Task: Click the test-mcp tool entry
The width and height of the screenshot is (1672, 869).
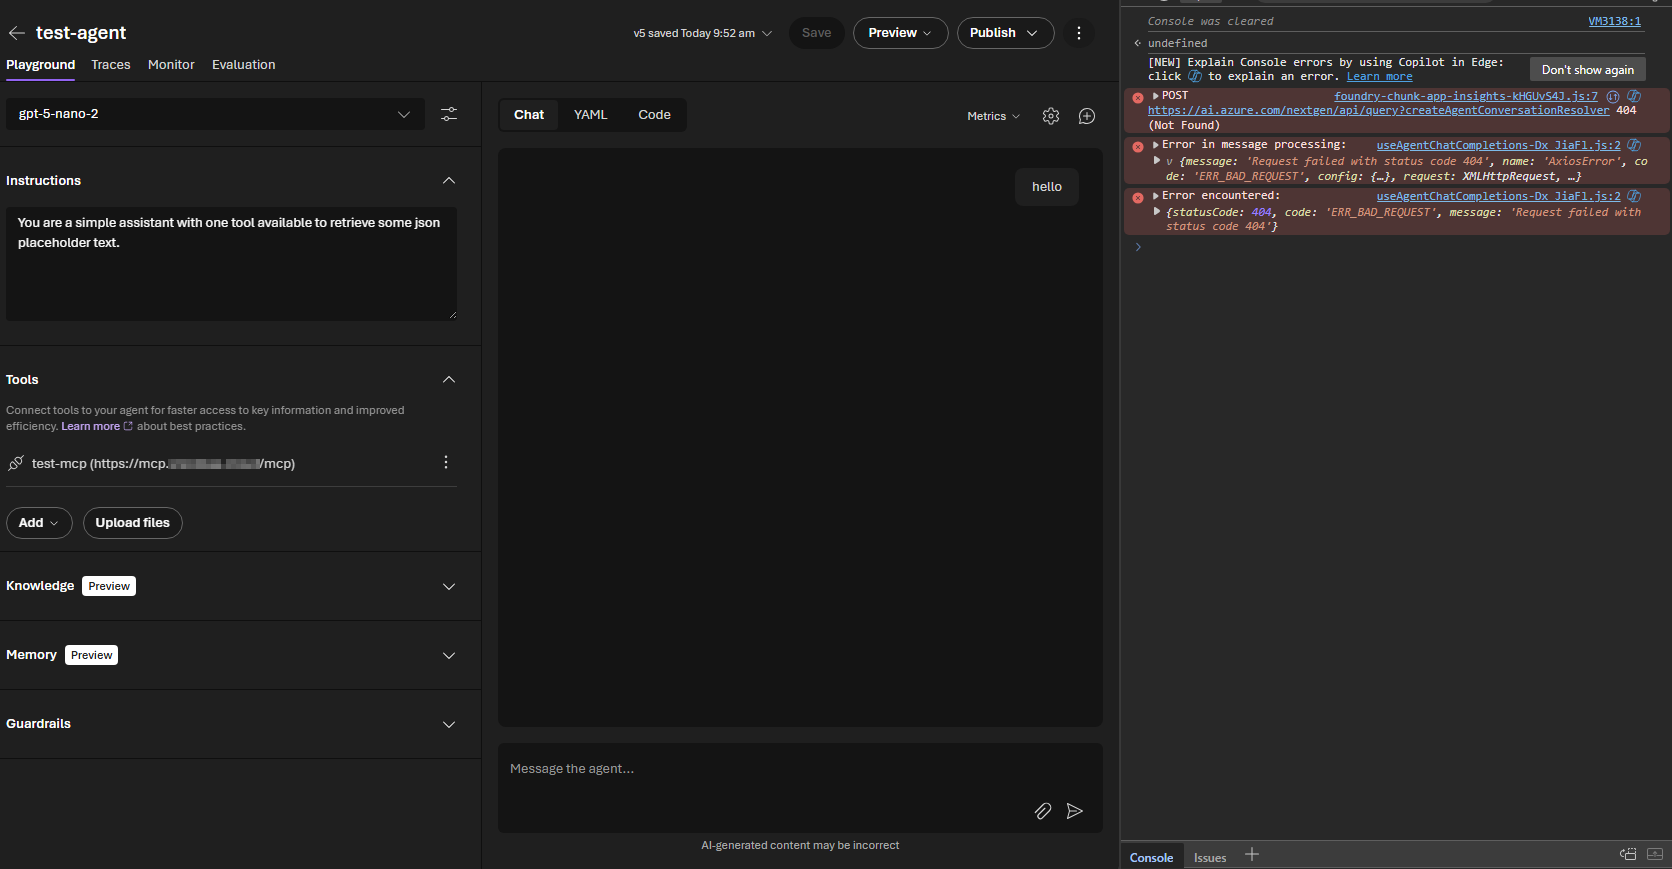Action: 163,464
